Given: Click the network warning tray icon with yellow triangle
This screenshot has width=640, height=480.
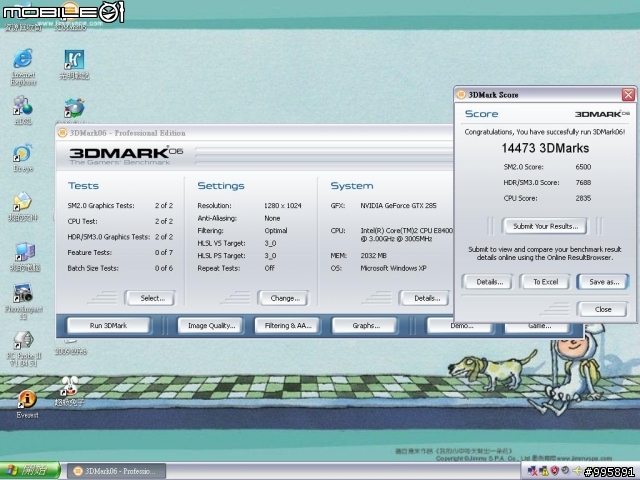Looking at the screenshot, I should pyautogui.click(x=544, y=471).
